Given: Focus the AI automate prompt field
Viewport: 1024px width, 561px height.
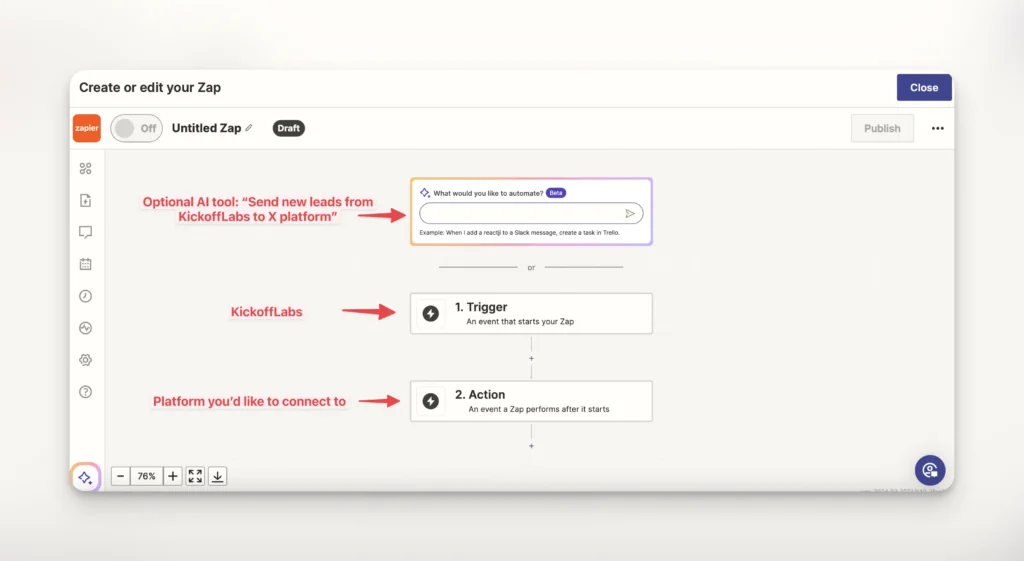Looking at the screenshot, I should coord(531,214).
